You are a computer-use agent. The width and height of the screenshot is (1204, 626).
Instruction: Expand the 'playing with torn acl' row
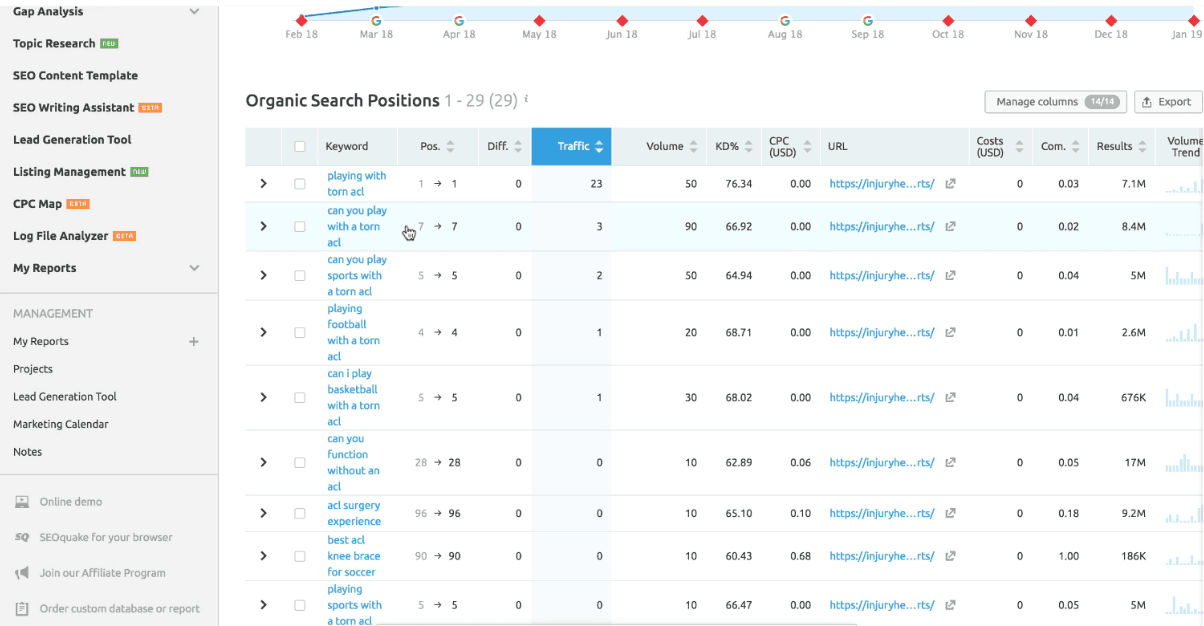click(264, 184)
